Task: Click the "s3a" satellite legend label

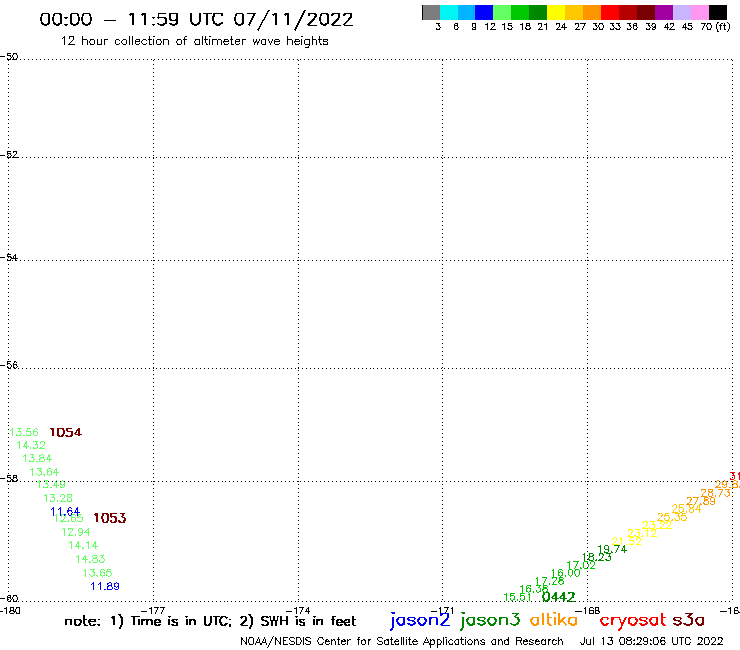Action: [x=689, y=620]
